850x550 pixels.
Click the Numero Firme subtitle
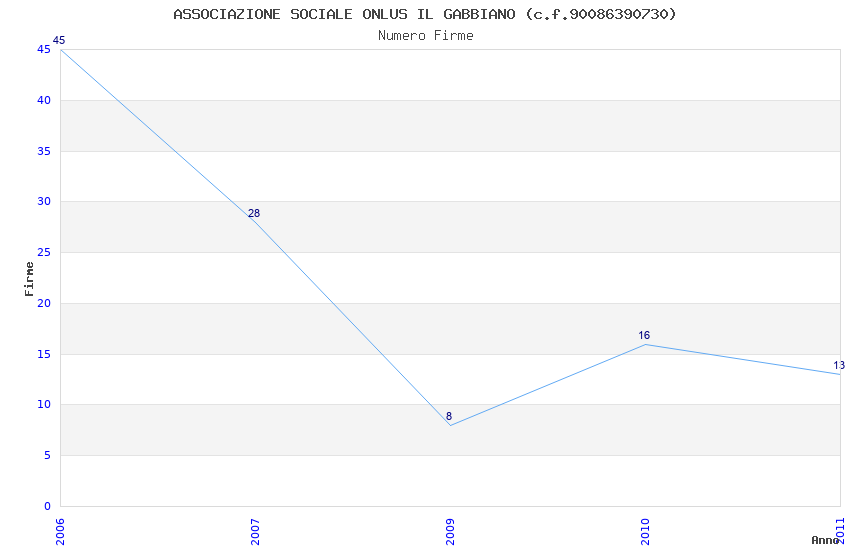(426, 36)
